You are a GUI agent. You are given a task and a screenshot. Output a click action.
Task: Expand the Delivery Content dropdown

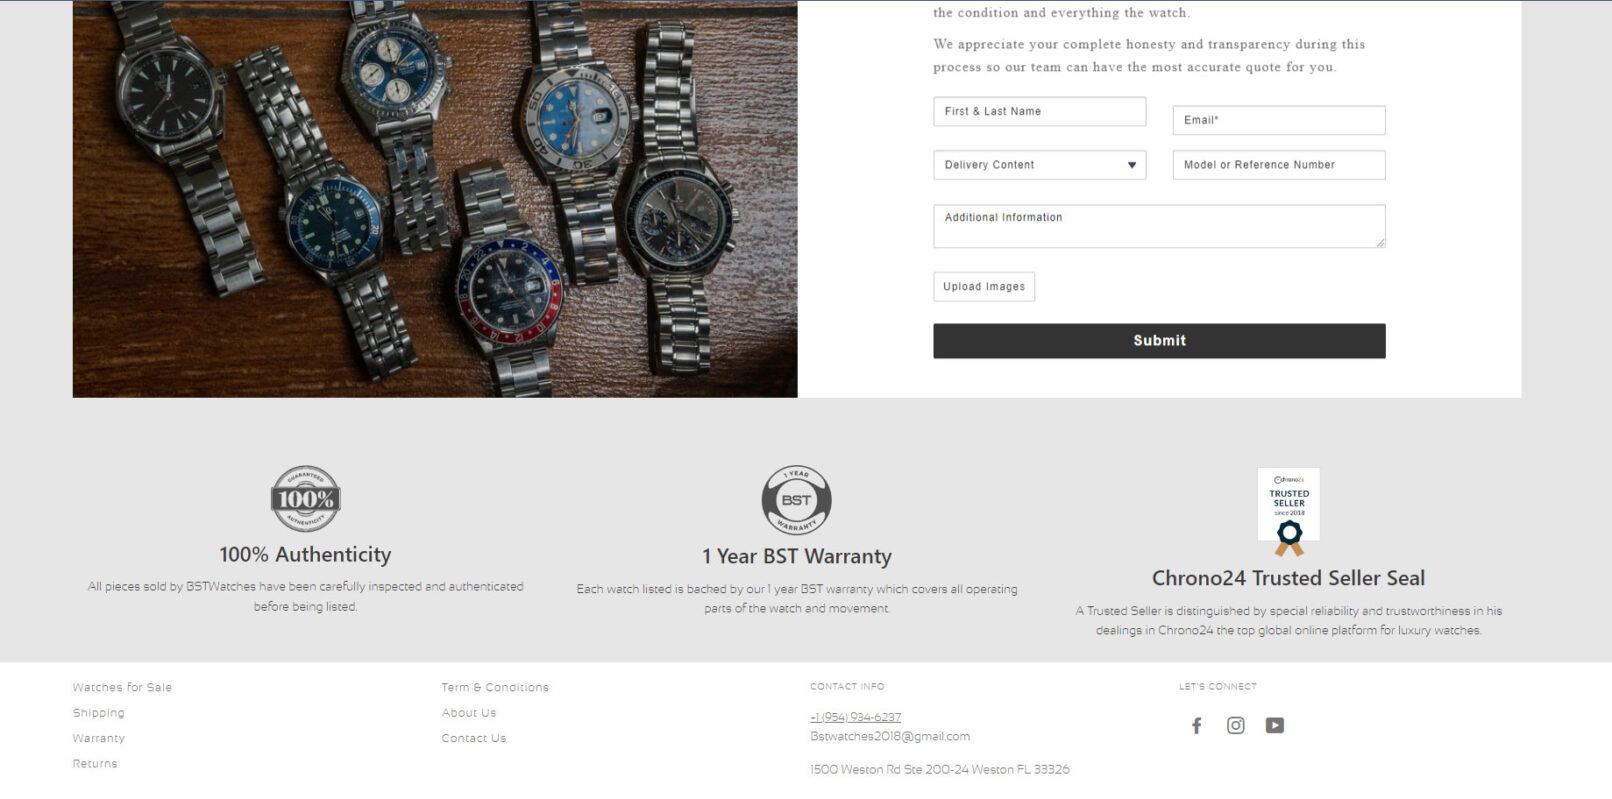(1039, 165)
